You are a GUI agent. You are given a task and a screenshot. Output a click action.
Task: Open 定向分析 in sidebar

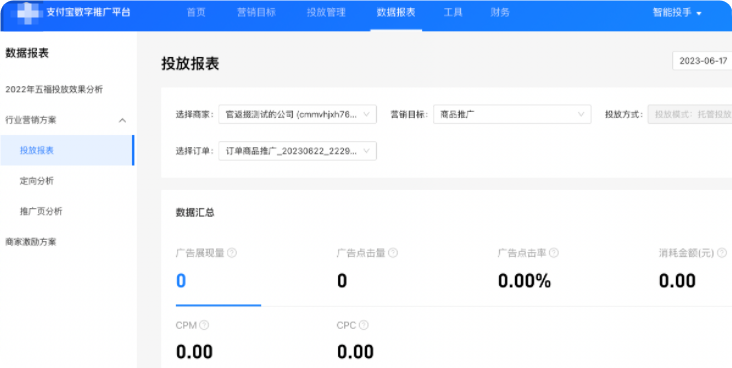(x=36, y=181)
